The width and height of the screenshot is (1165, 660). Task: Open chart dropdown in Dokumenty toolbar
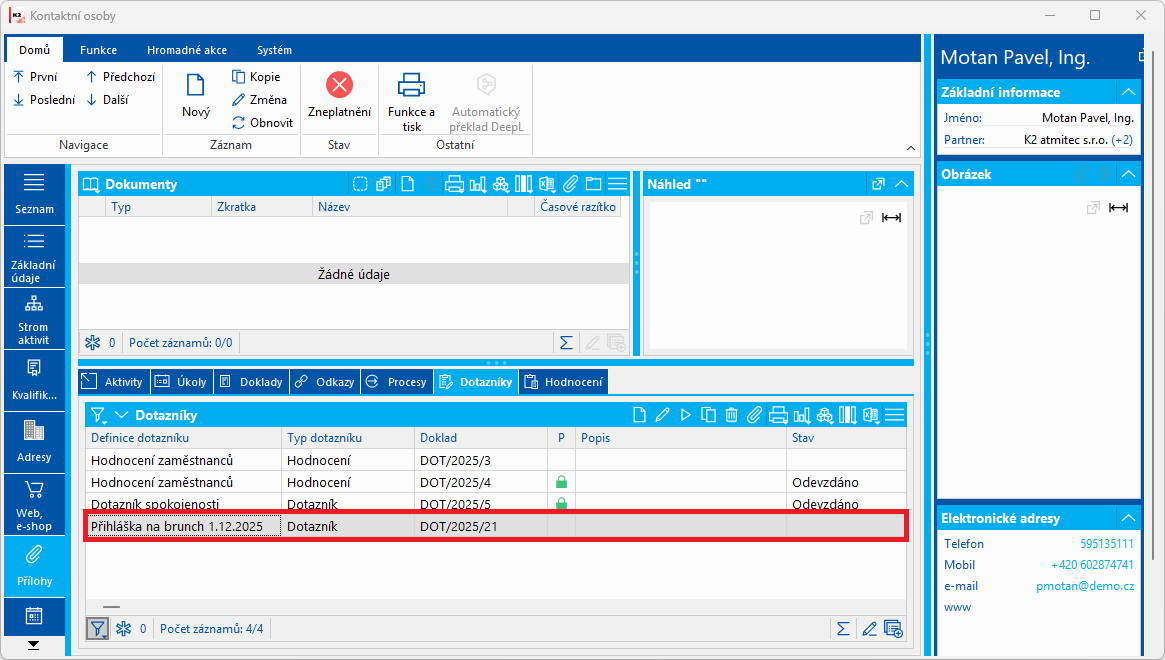478,184
